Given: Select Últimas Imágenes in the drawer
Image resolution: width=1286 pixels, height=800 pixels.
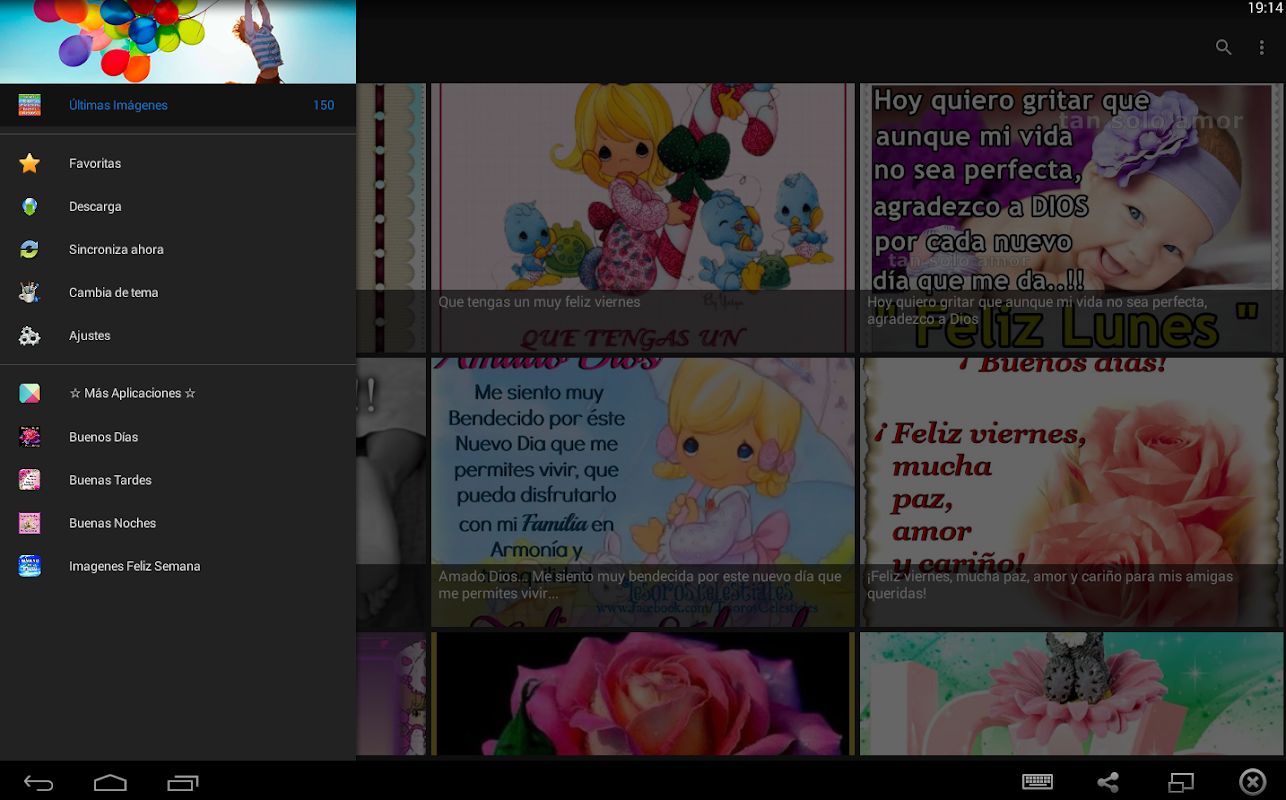Looking at the screenshot, I should point(178,105).
